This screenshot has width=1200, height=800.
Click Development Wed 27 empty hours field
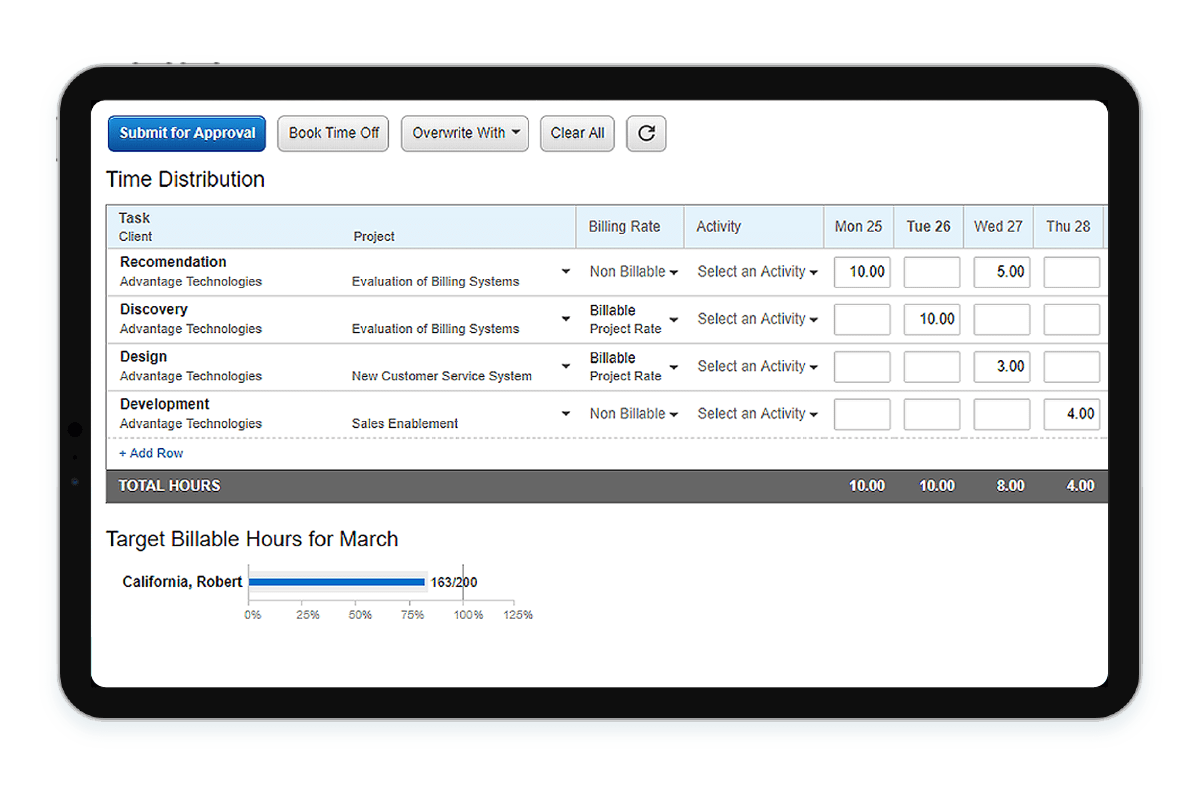pyautogui.click(x=1002, y=414)
